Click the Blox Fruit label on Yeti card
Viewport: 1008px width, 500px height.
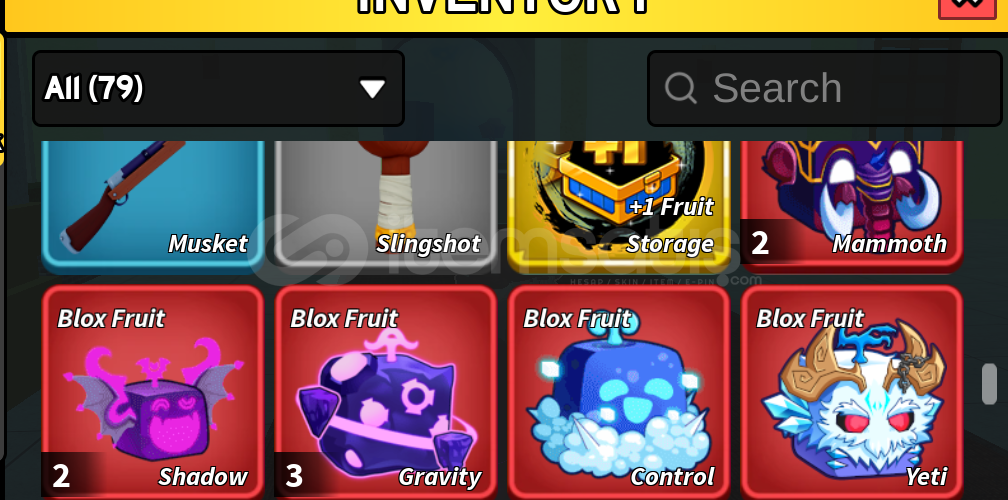point(810,319)
